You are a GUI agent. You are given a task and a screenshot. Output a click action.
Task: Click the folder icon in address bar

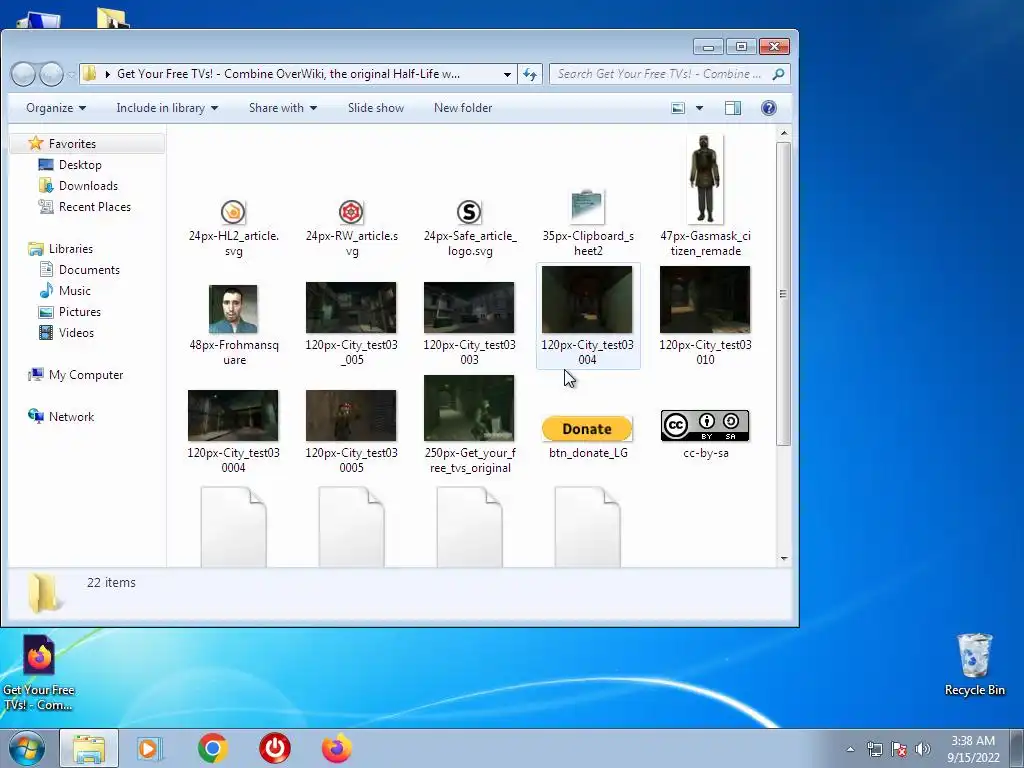(90, 74)
